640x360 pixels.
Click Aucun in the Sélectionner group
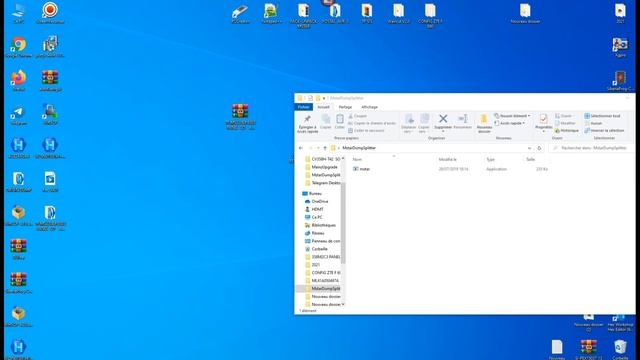pyautogui.click(x=593, y=123)
